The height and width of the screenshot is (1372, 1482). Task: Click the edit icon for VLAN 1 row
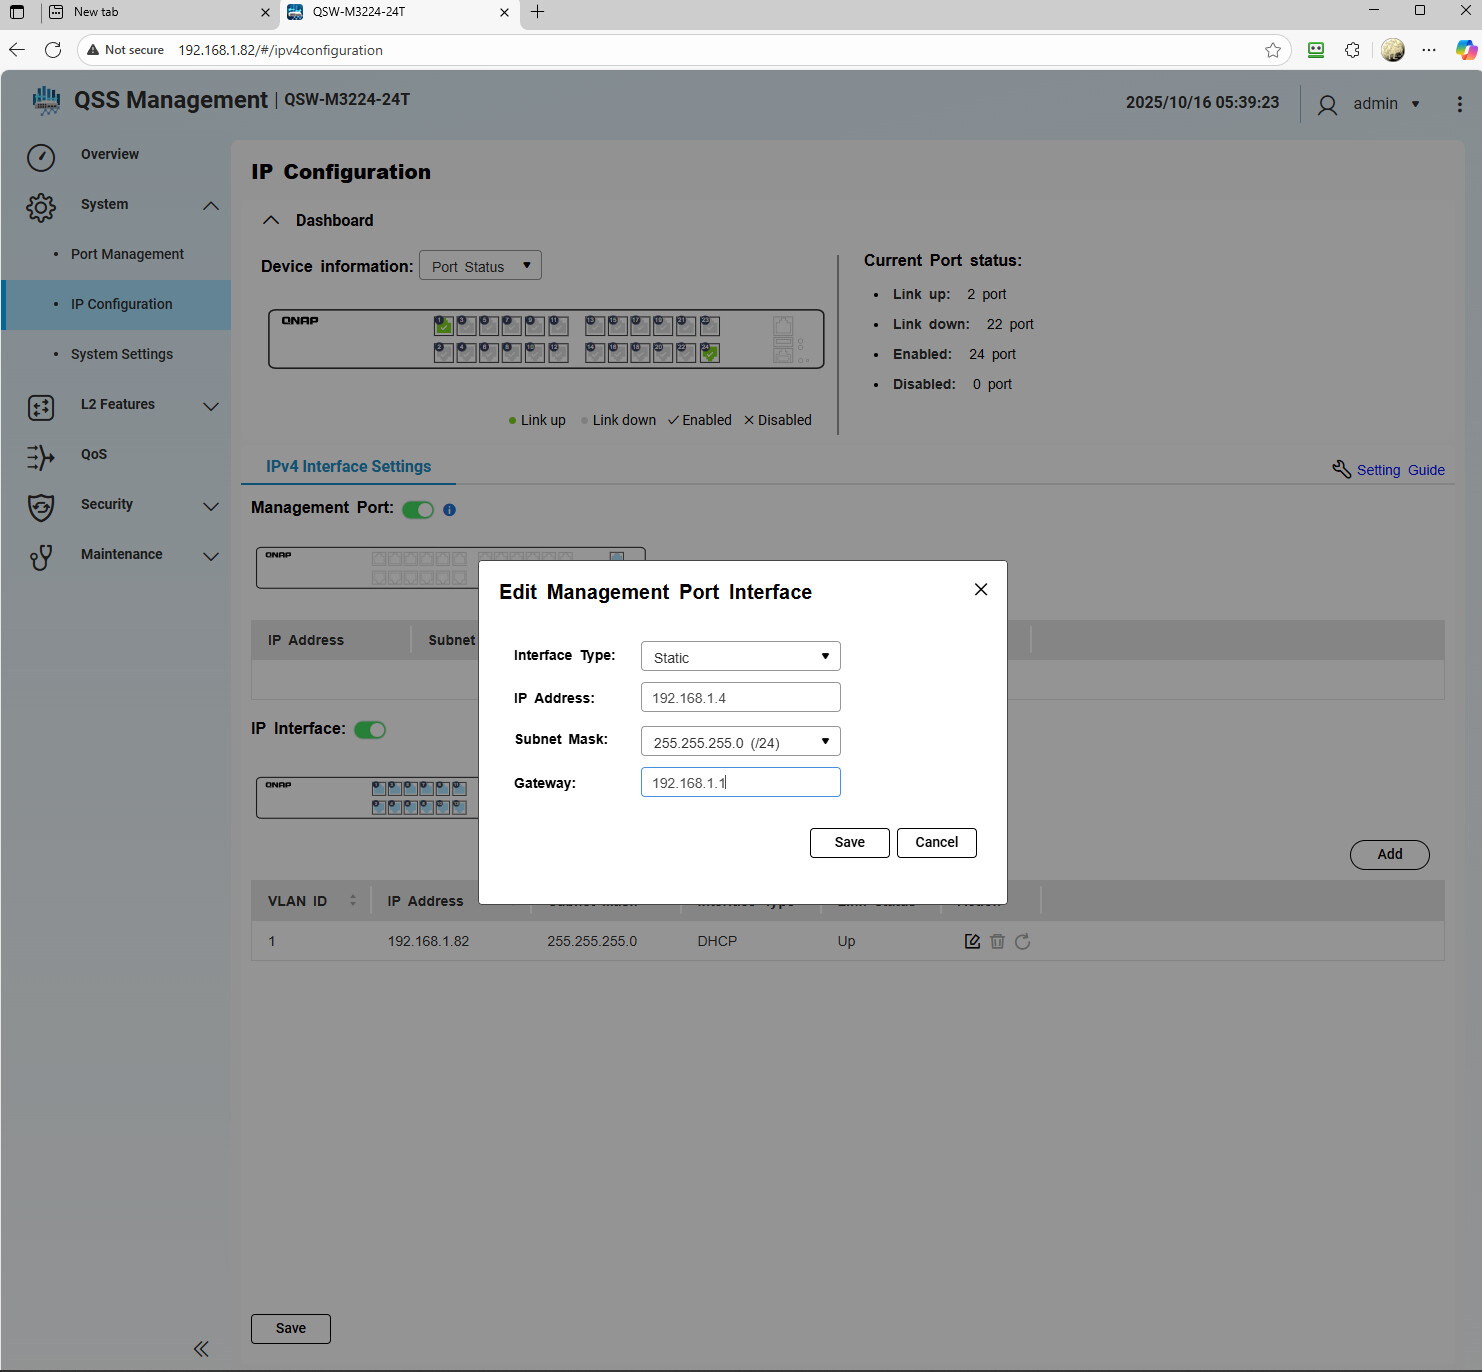pos(972,941)
